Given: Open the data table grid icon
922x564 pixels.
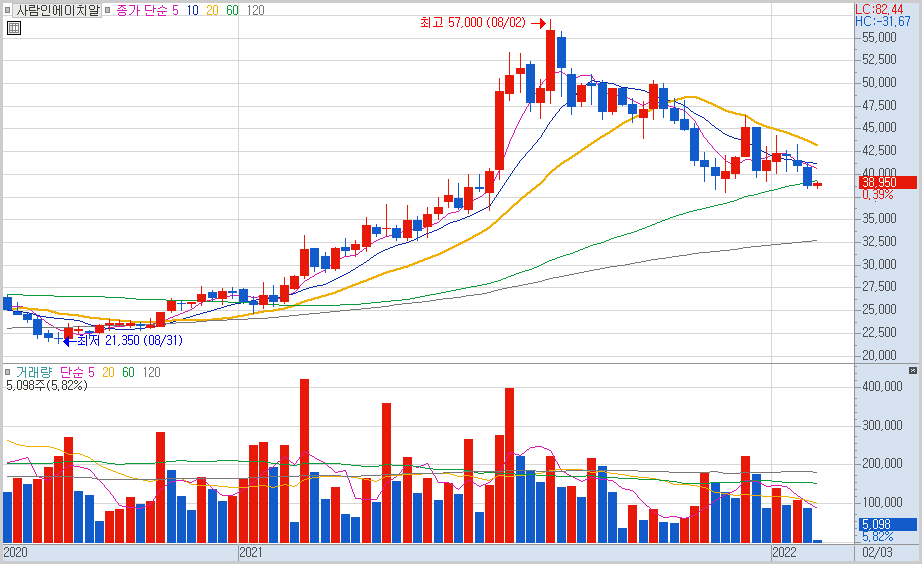Looking at the screenshot, I should point(14,28).
